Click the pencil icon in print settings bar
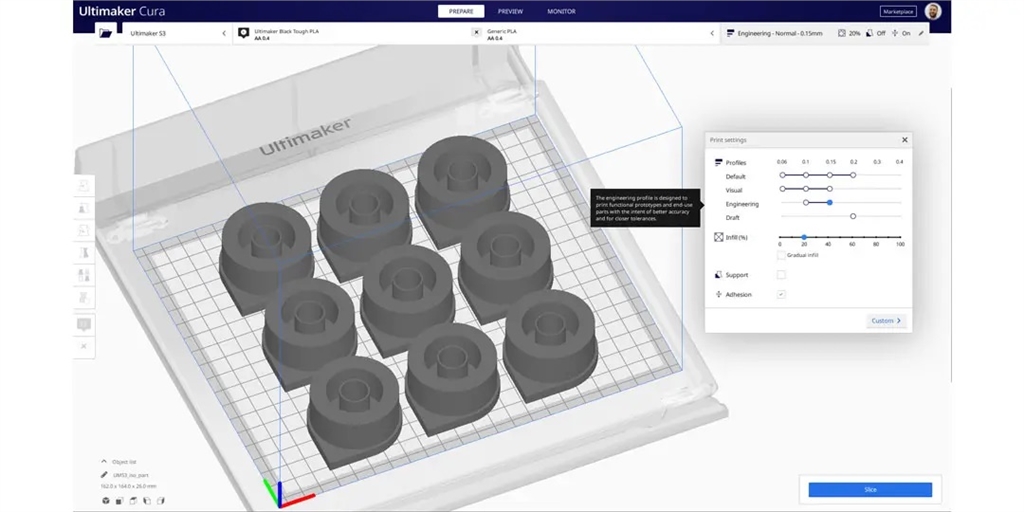The image size is (1024, 512). (x=921, y=33)
